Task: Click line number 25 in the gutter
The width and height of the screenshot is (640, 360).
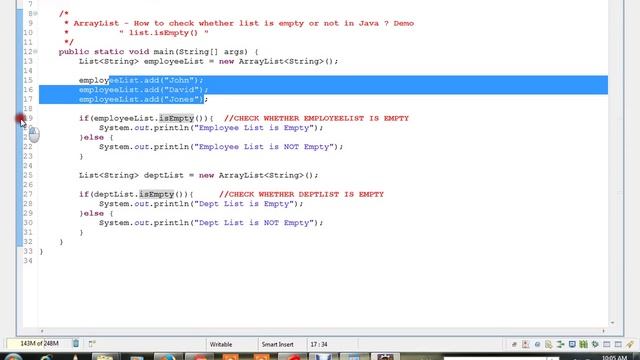Action: pos(28,176)
